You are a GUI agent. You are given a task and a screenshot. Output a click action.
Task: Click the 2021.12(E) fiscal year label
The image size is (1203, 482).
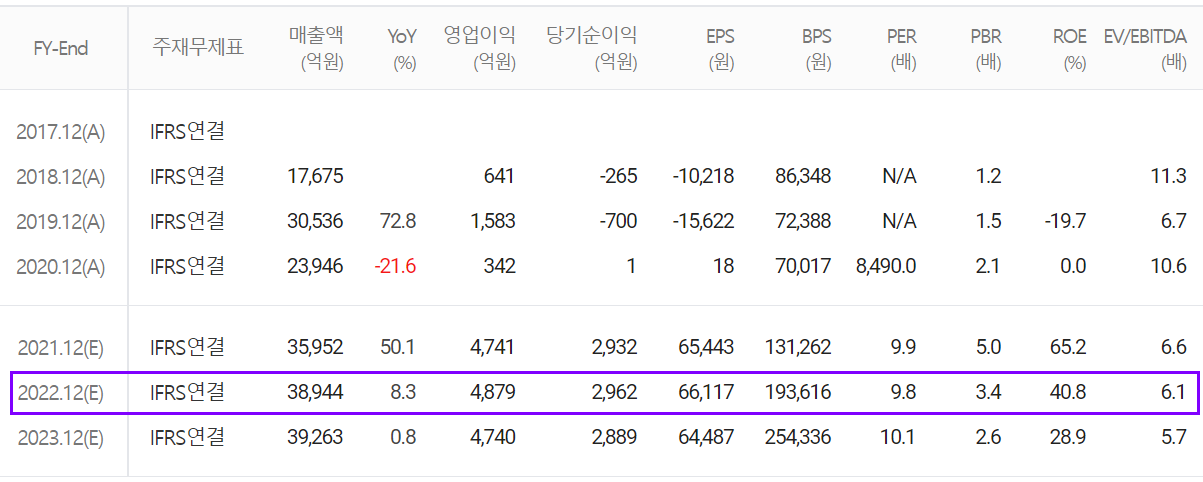coord(61,348)
